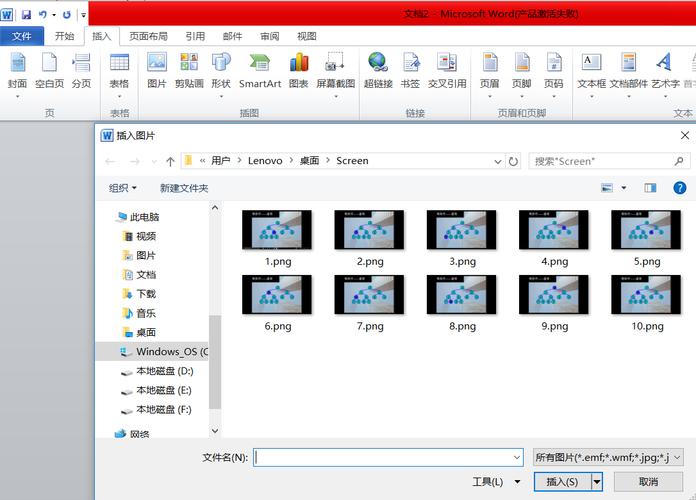The height and width of the screenshot is (500, 696).
Task: Open document parts (文档部件)
Action: pyautogui.click(x=629, y=73)
